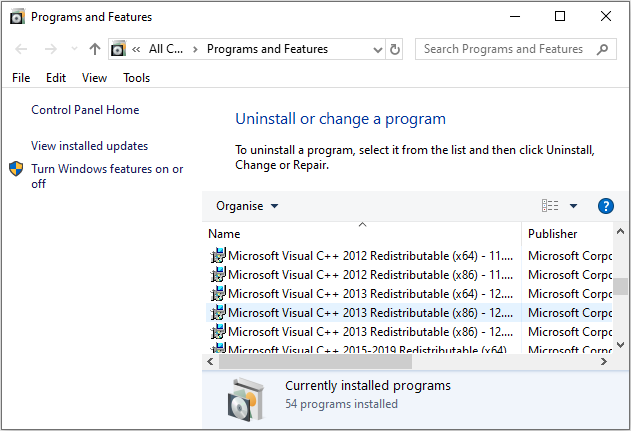Click the All C... breadcrumb segment

click(166, 49)
